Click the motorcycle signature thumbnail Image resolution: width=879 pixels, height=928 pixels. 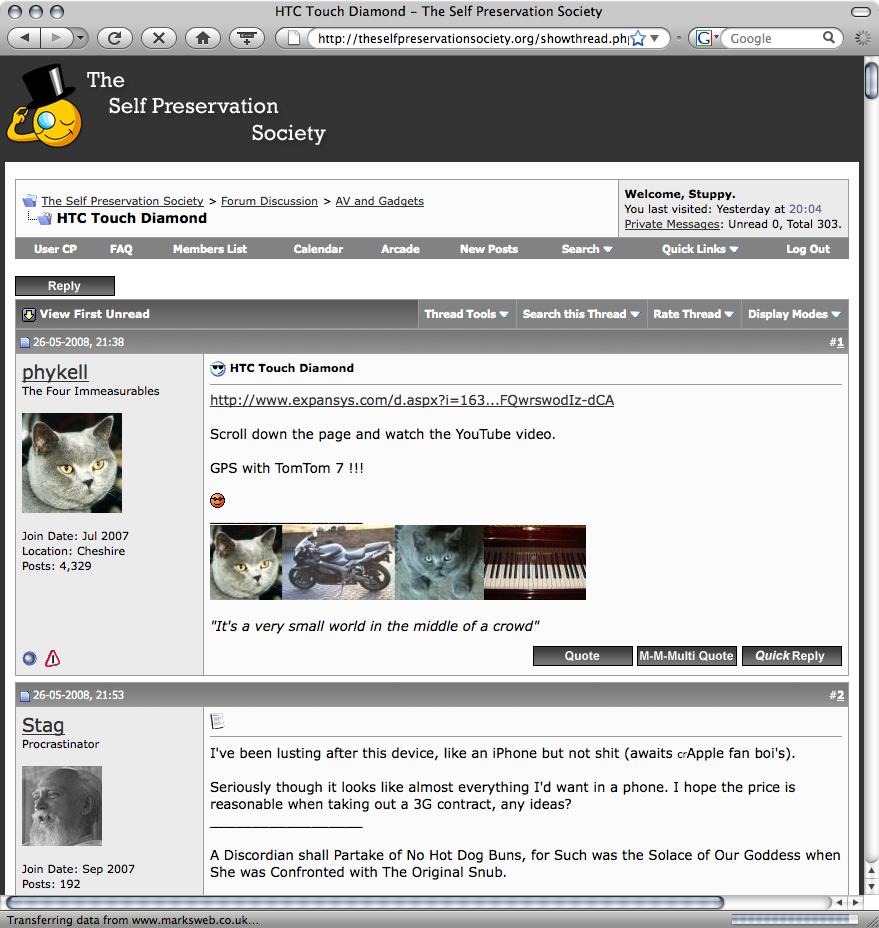click(338, 562)
